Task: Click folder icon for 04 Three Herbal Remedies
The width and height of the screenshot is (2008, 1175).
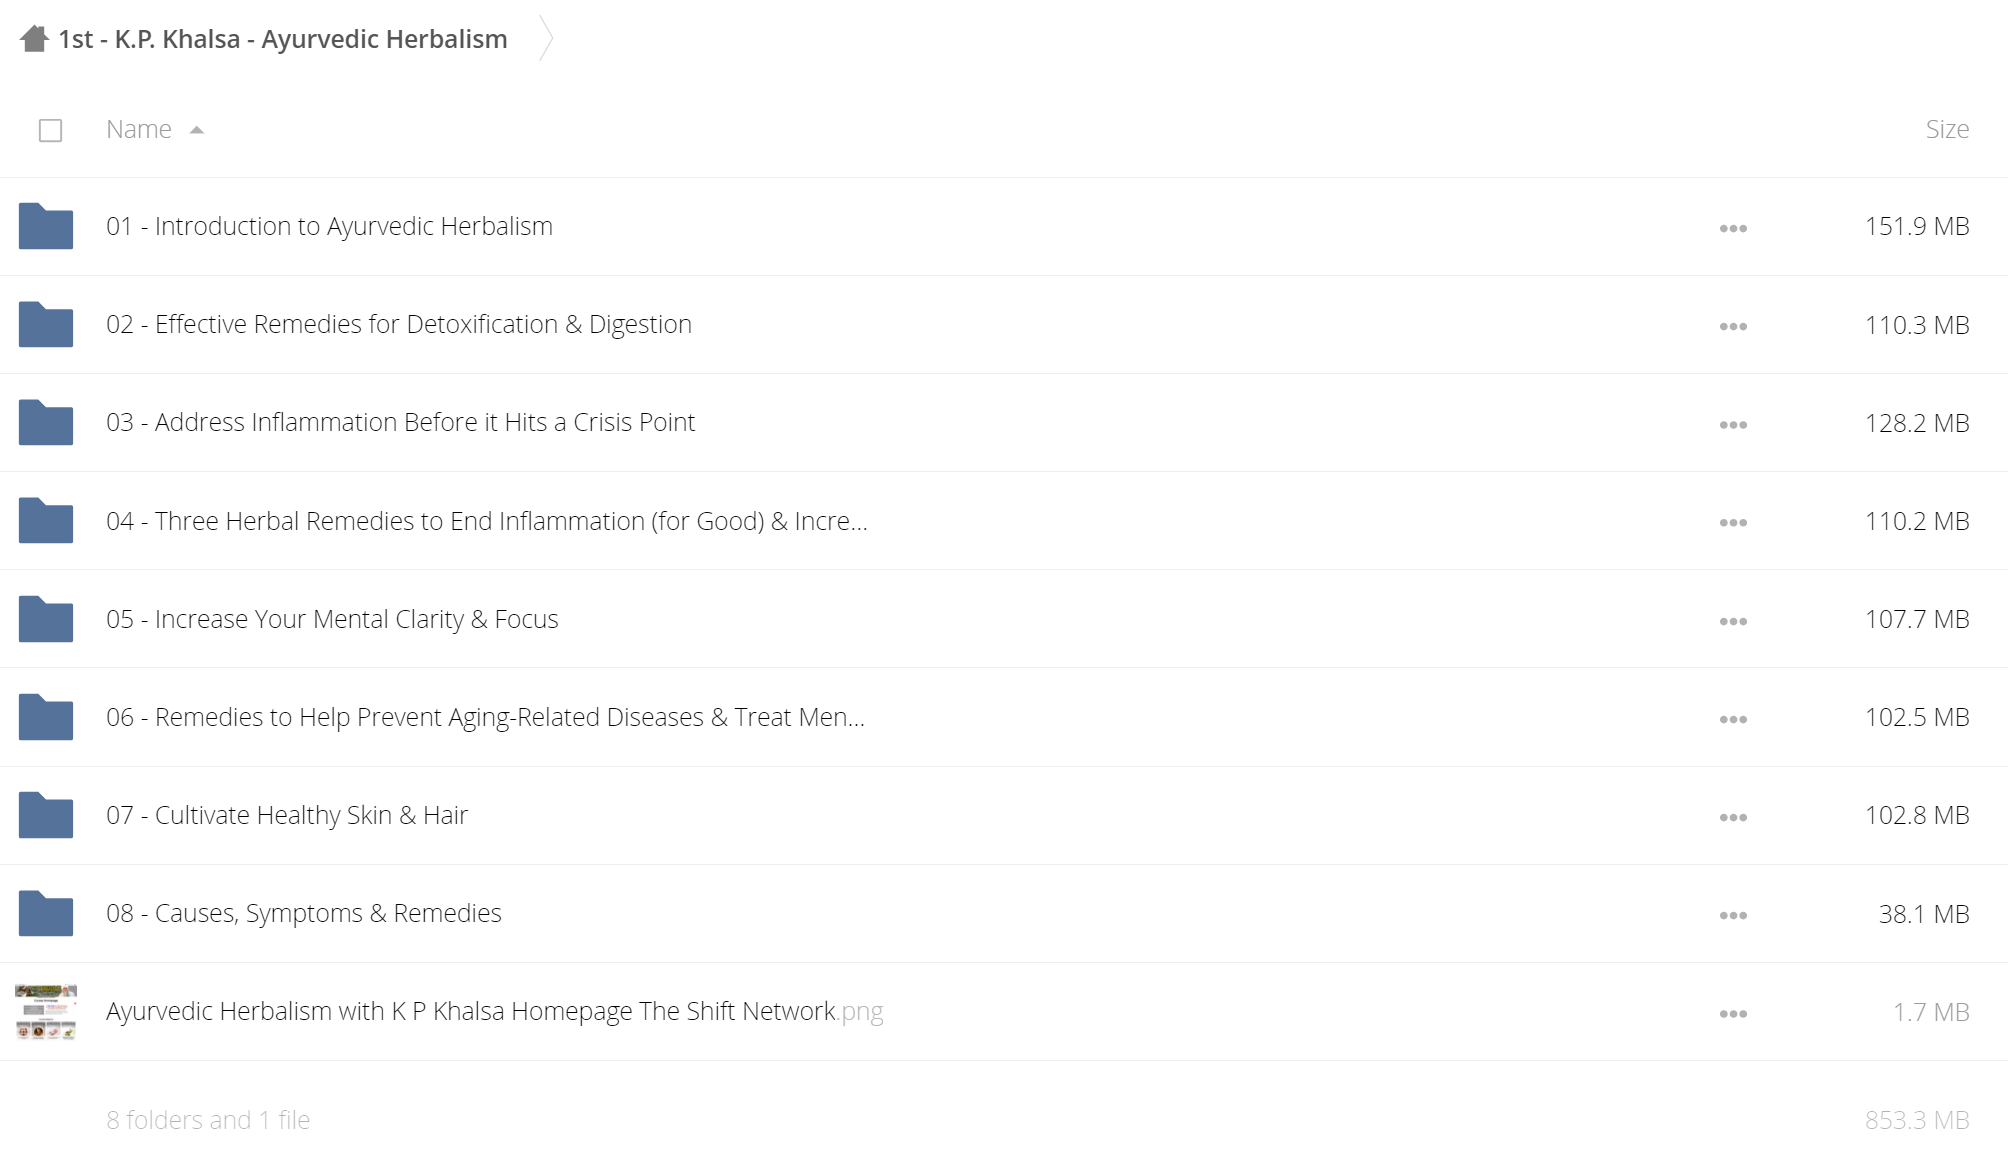Action: (x=46, y=520)
